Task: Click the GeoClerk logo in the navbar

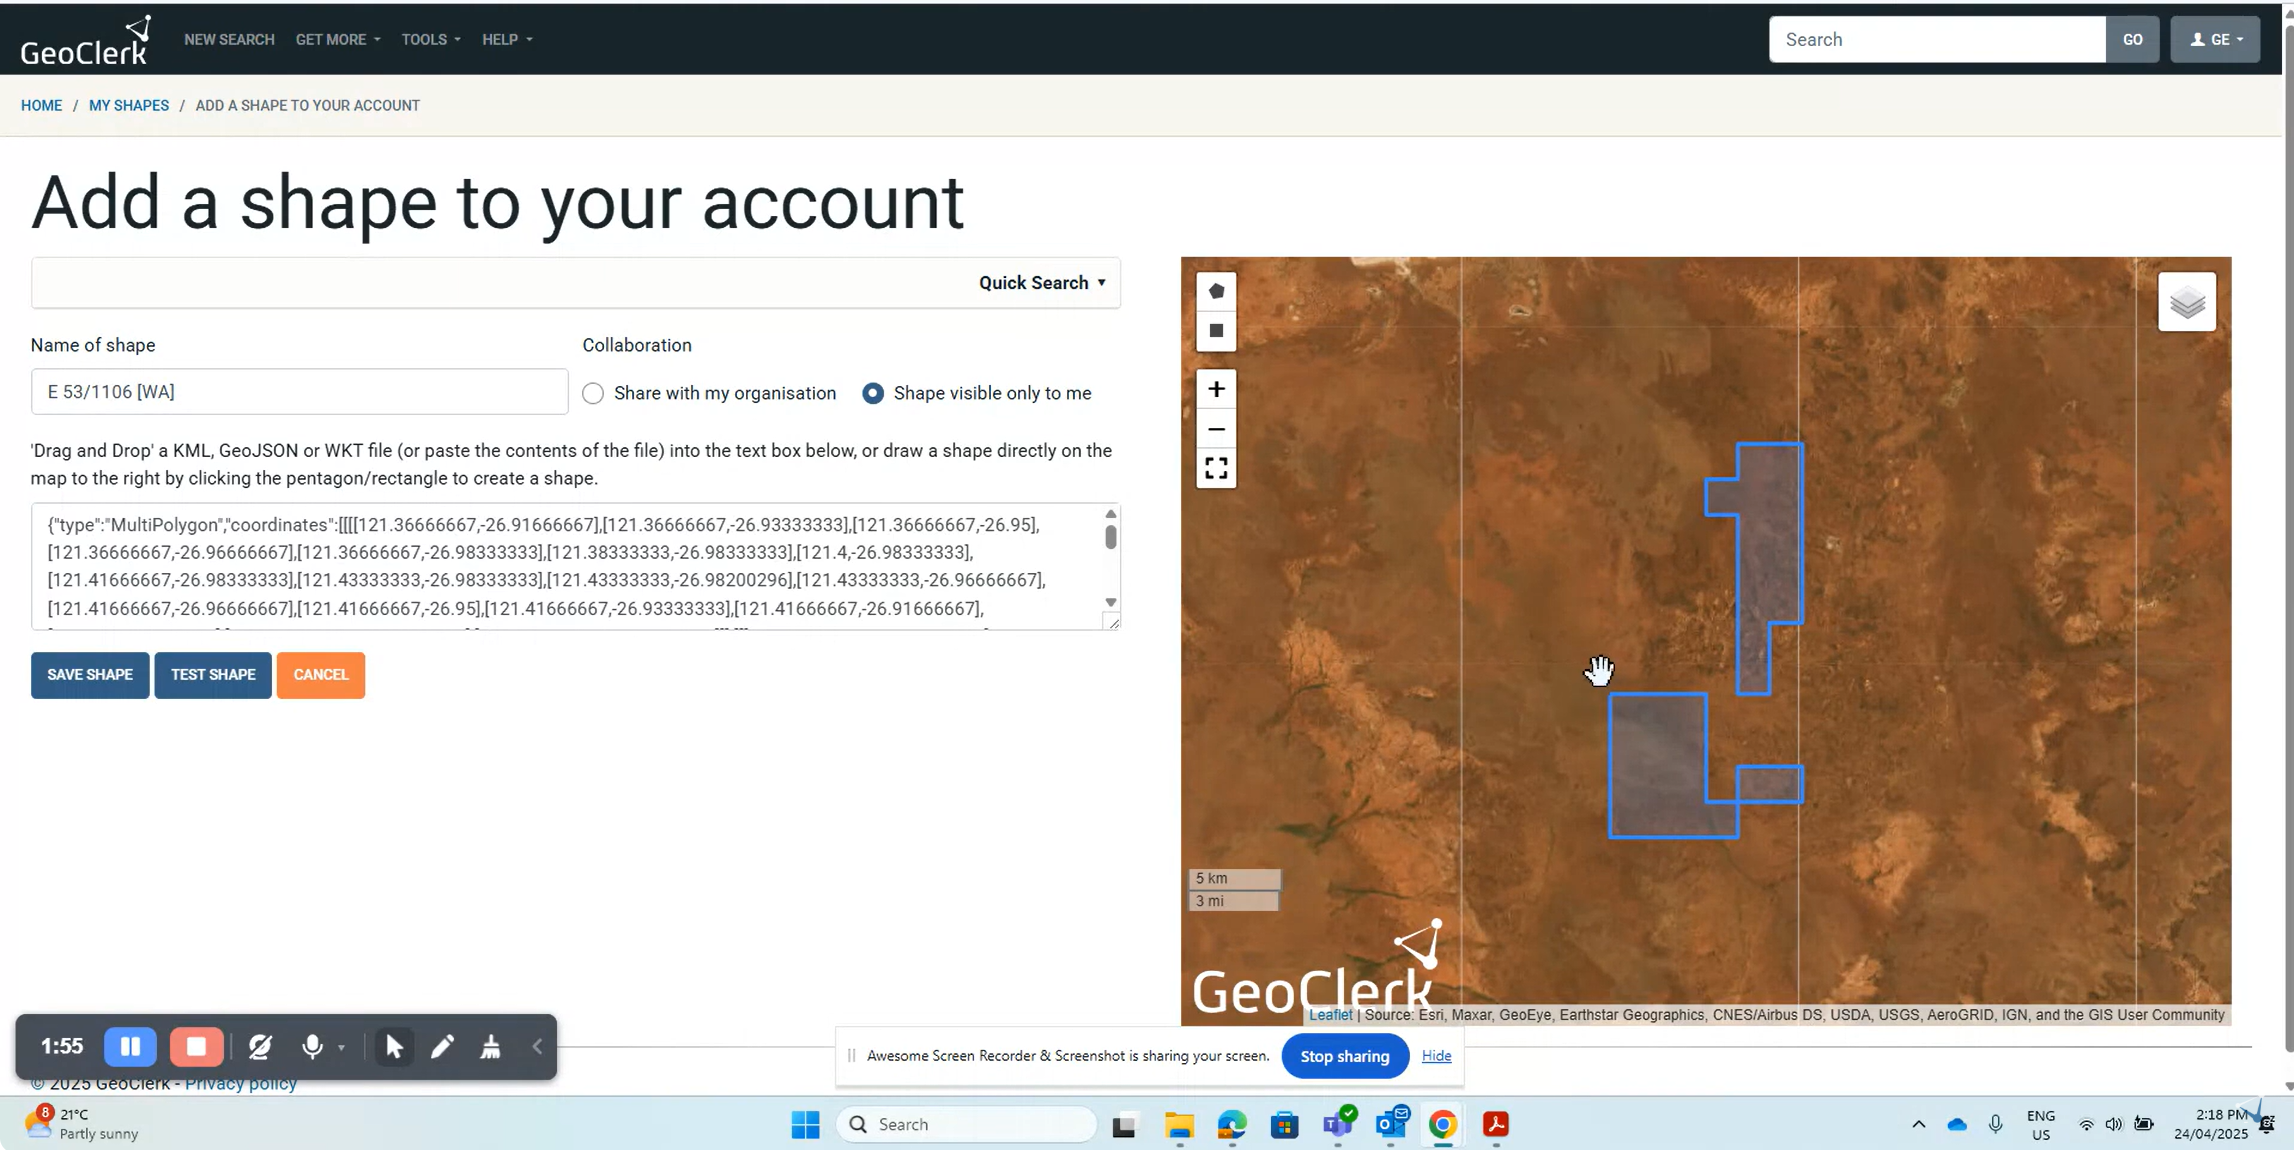Action: coord(86,41)
